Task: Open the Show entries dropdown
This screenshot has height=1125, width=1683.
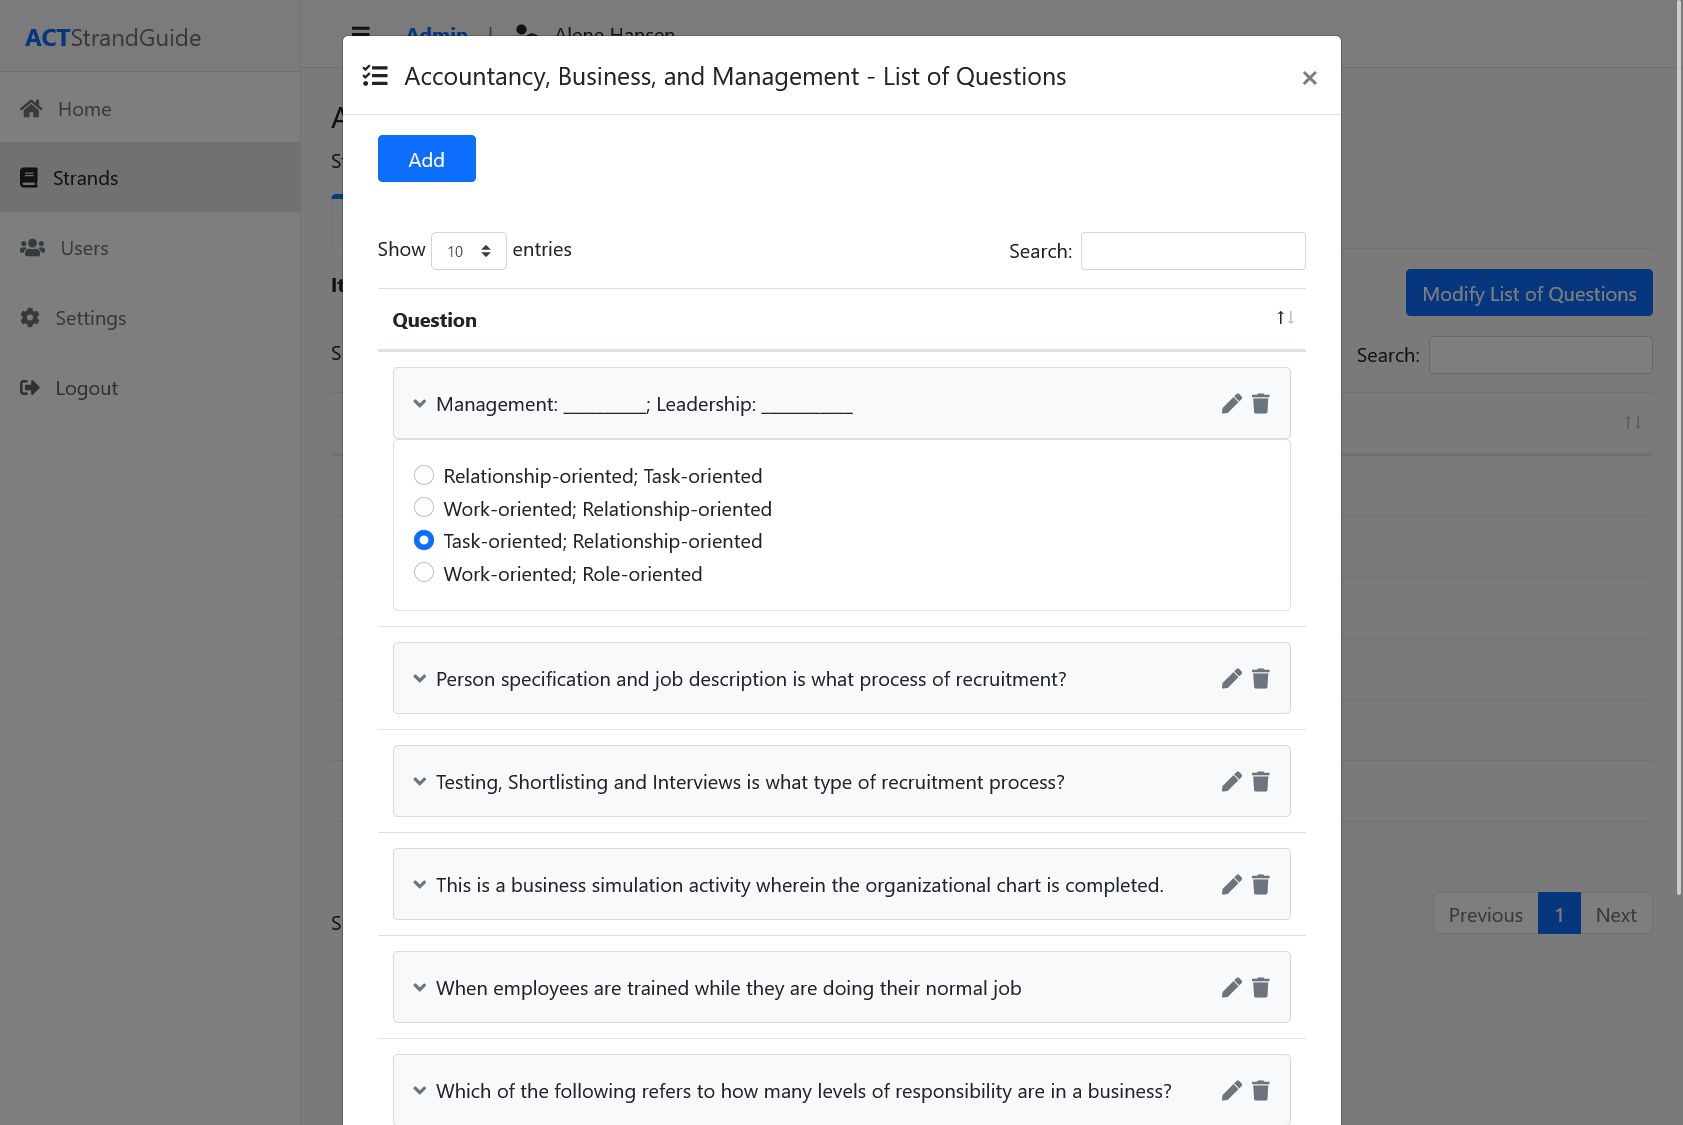Action: tap(468, 251)
